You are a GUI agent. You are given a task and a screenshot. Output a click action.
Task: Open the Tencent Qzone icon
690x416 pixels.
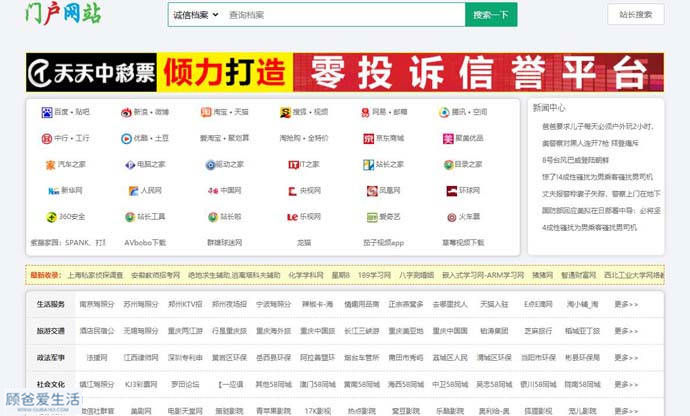click(x=444, y=112)
